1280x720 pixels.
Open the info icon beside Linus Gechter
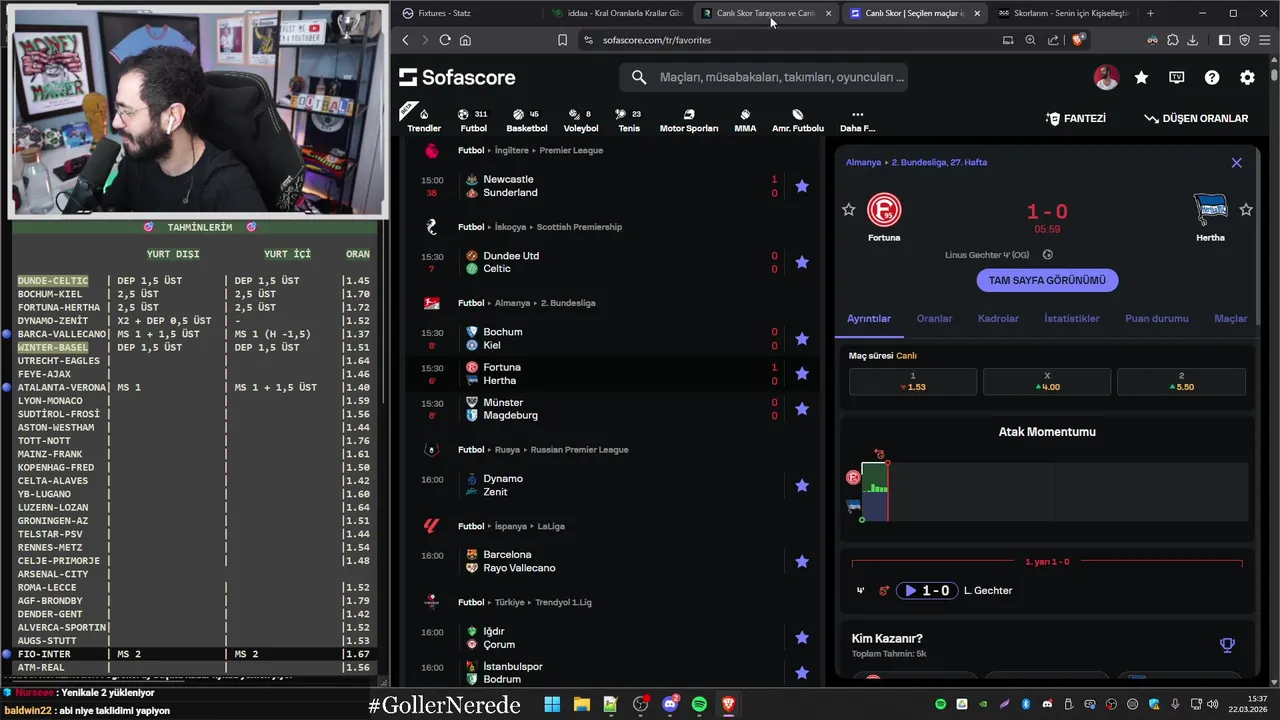tap(1047, 255)
